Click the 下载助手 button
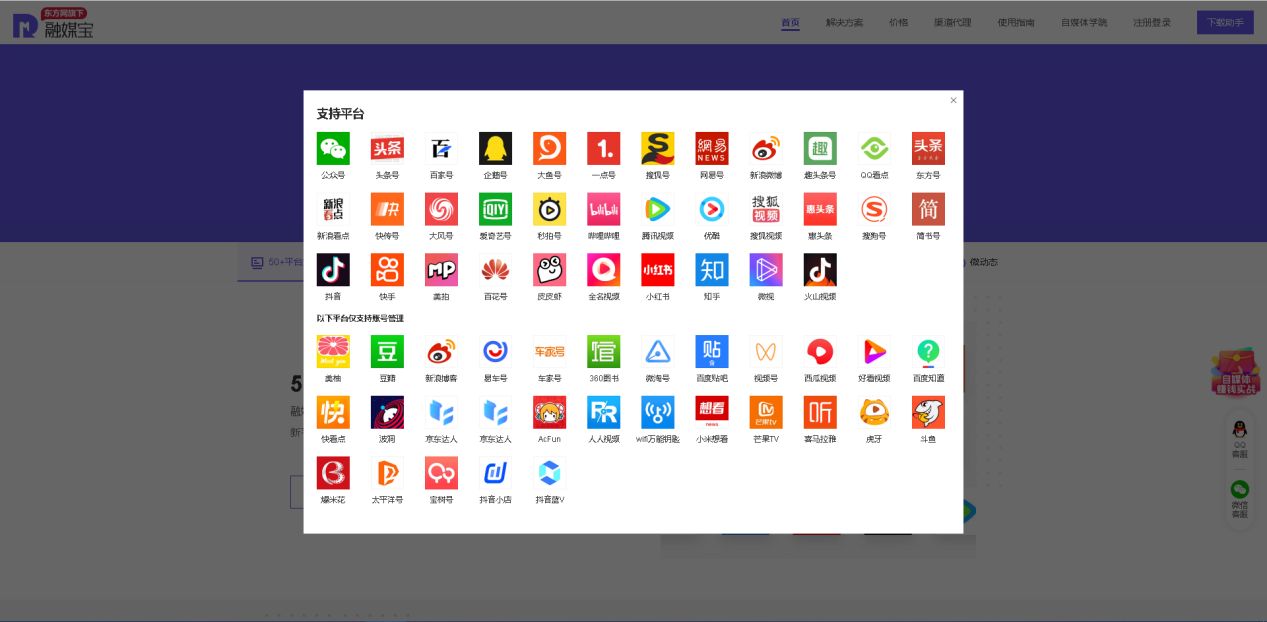1267x622 pixels. point(1224,22)
